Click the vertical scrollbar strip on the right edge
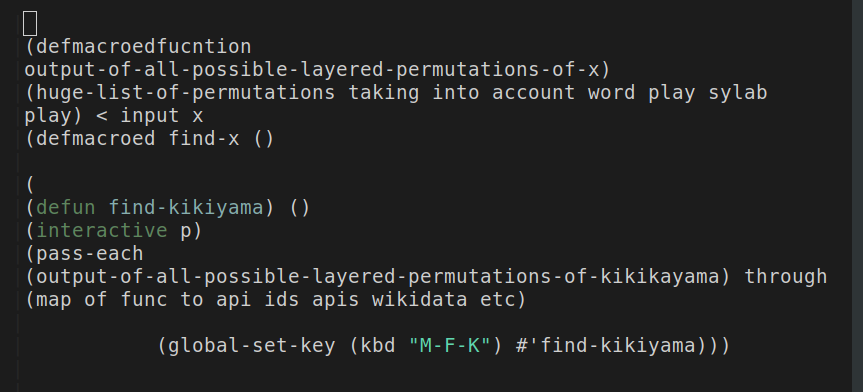The width and height of the screenshot is (863, 392). tap(857, 196)
